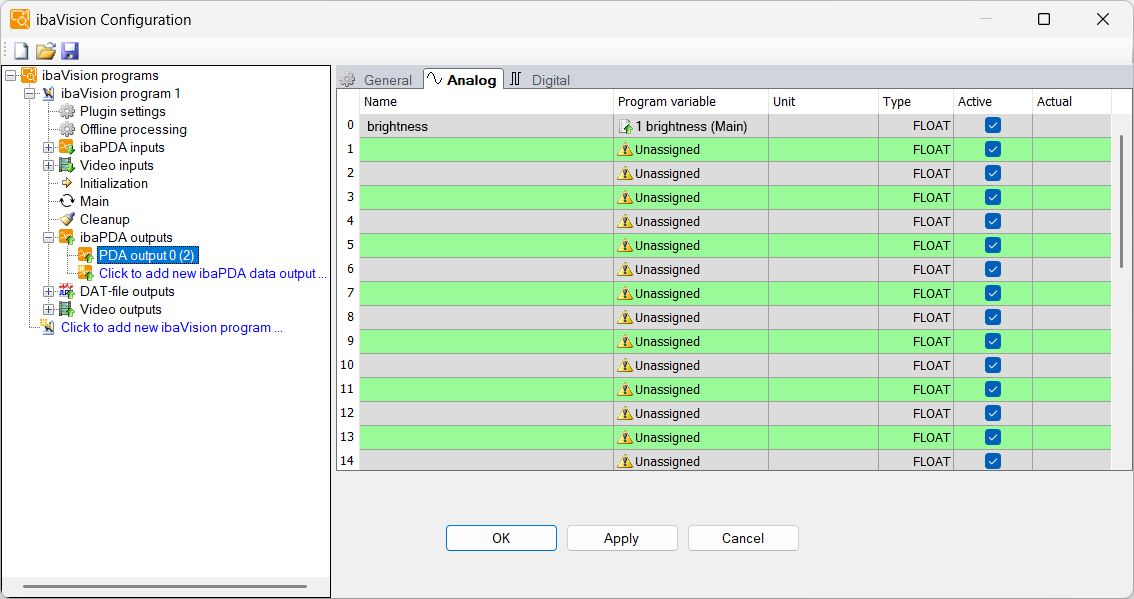The height and width of the screenshot is (599, 1134).
Task: Click the Type column header
Action: (916, 101)
